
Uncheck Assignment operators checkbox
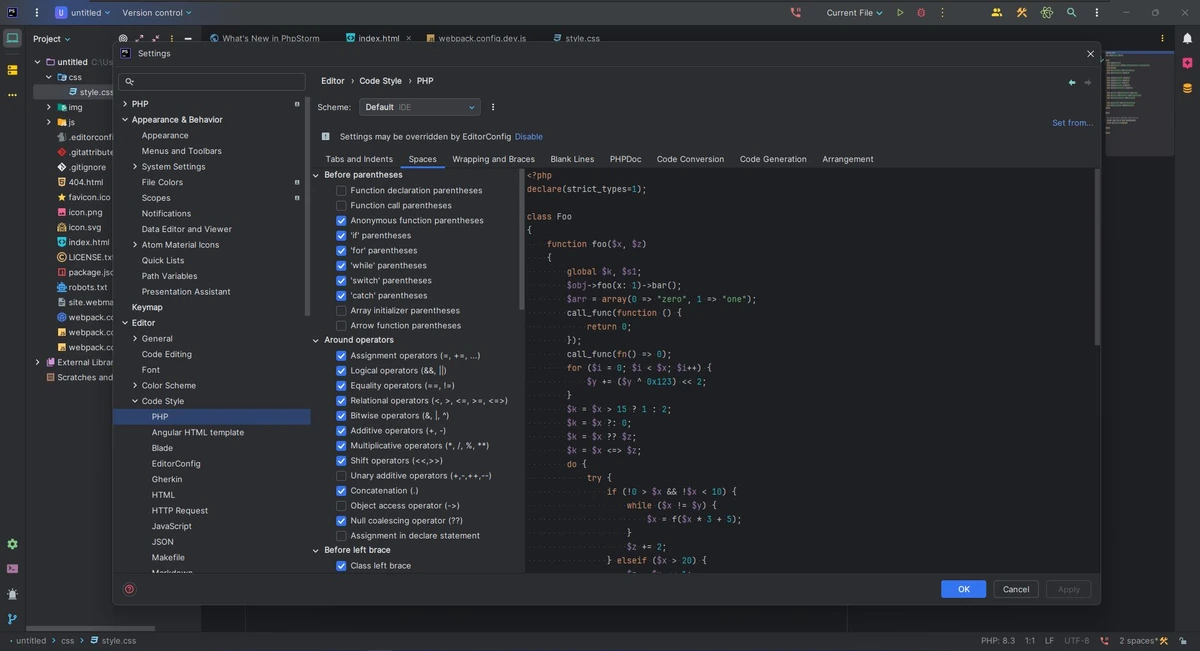click(341, 355)
